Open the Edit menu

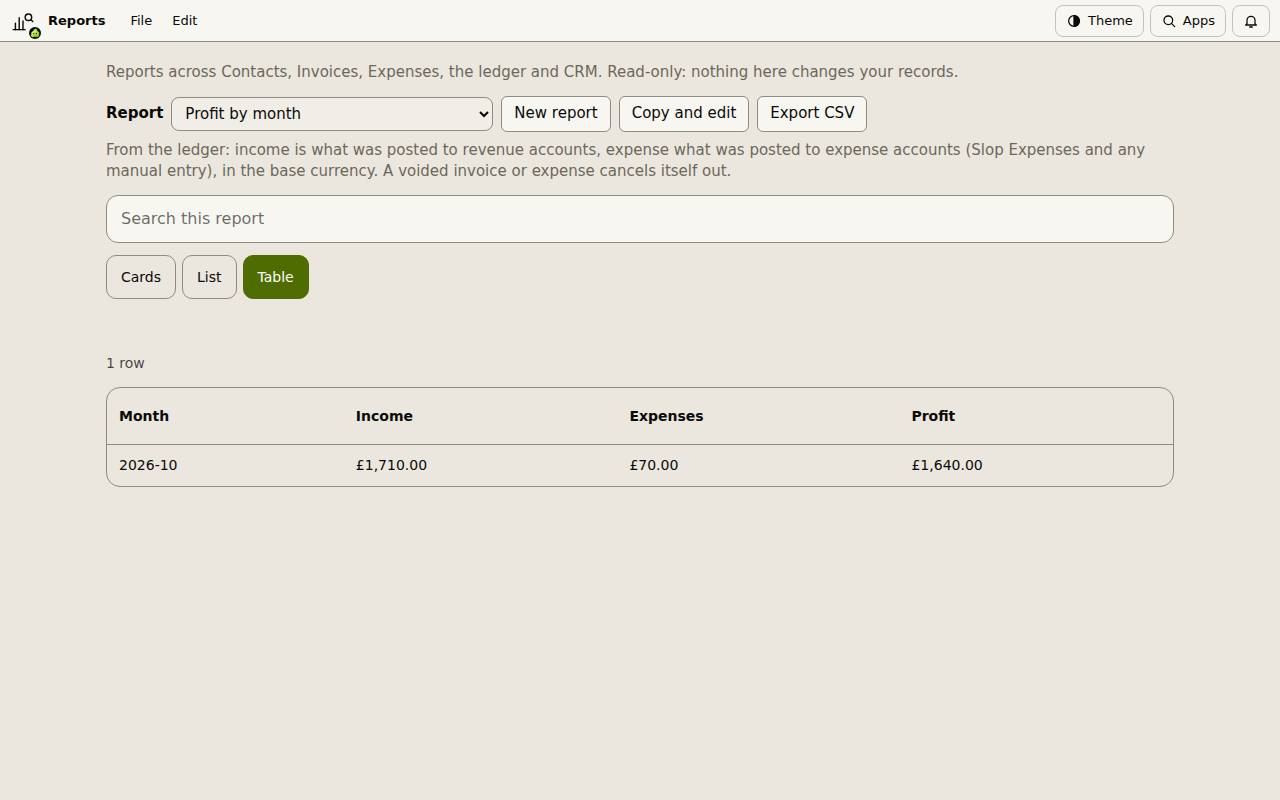pyautogui.click(x=185, y=21)
